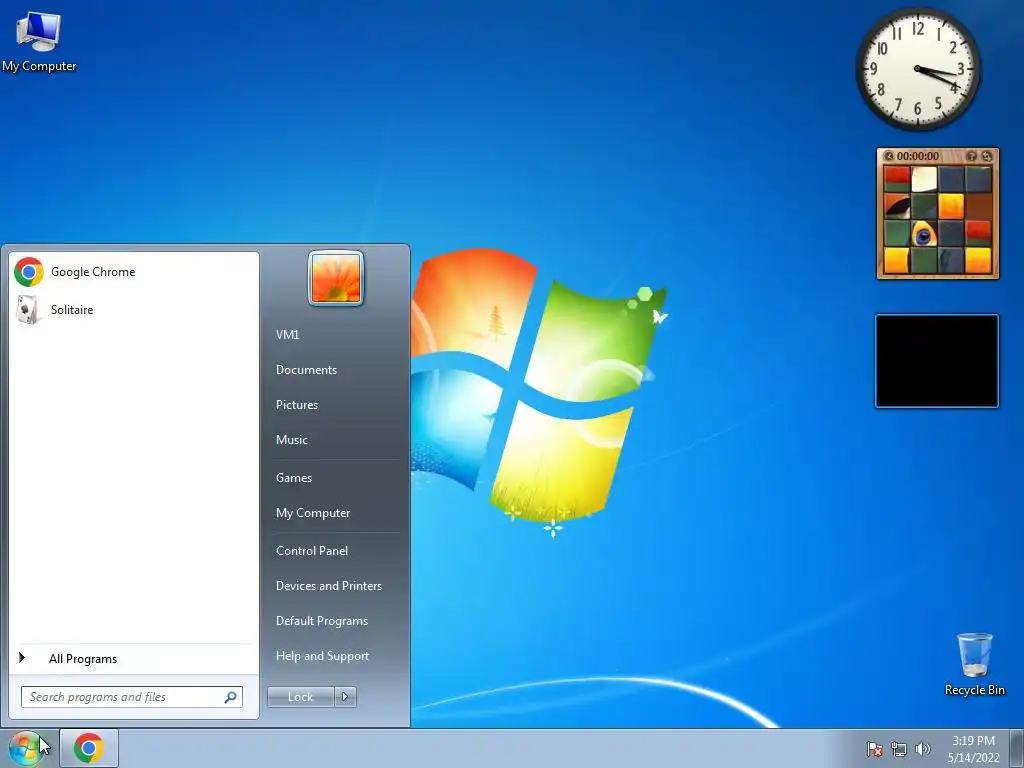Click the magnifier icon in the search box

pos(231,697)
